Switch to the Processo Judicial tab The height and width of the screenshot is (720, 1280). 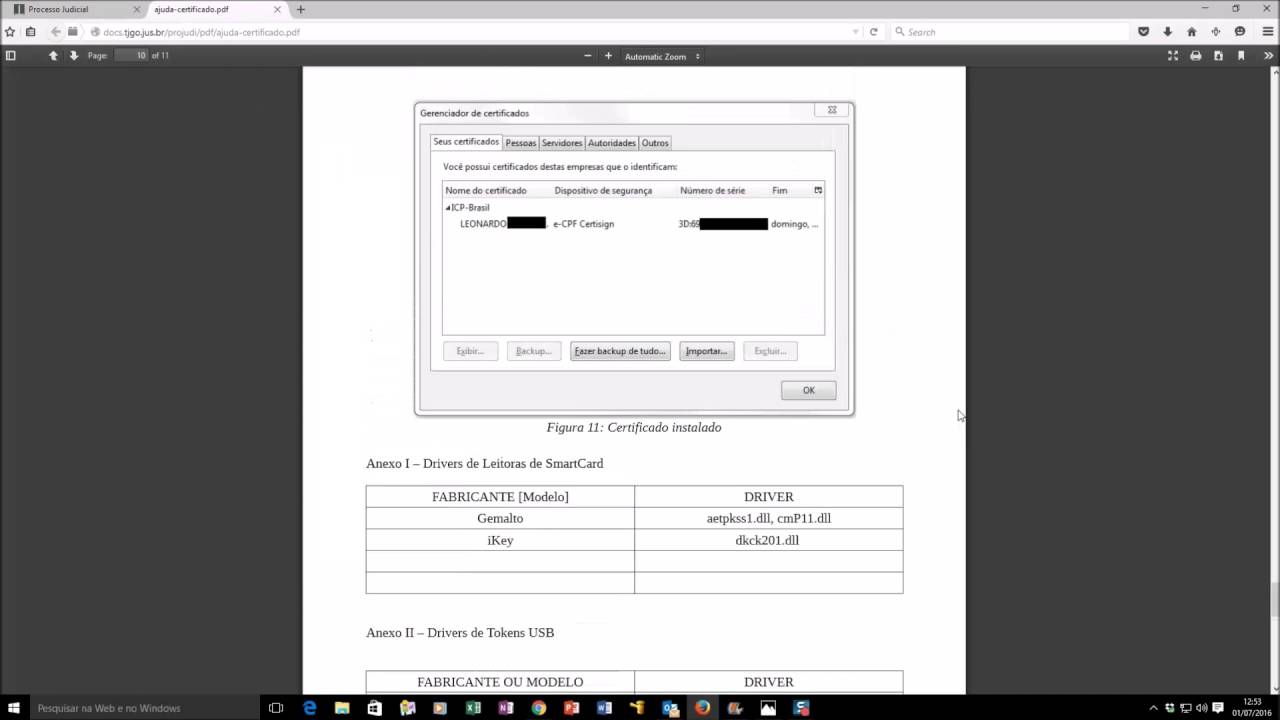74,9
